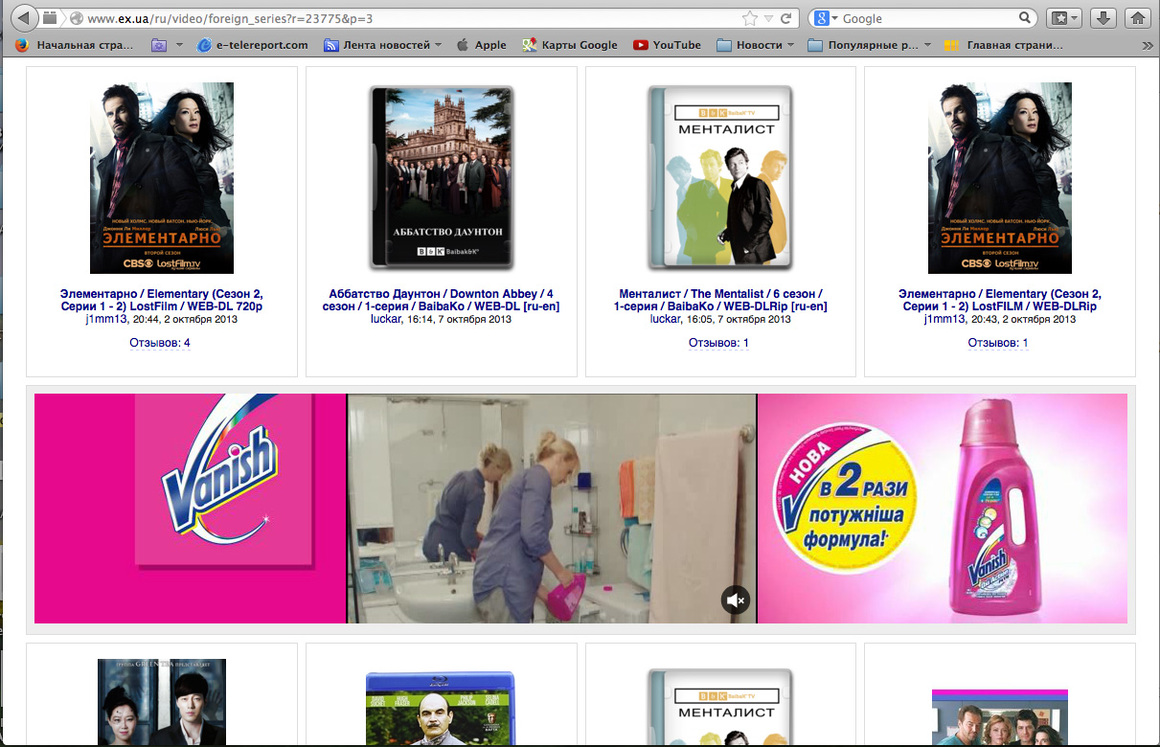The image size is (1160, 747).
Task: Open the 'Аббатство Даунтон / Downton Abbey' title link
Action: click(x=441, y=300)
